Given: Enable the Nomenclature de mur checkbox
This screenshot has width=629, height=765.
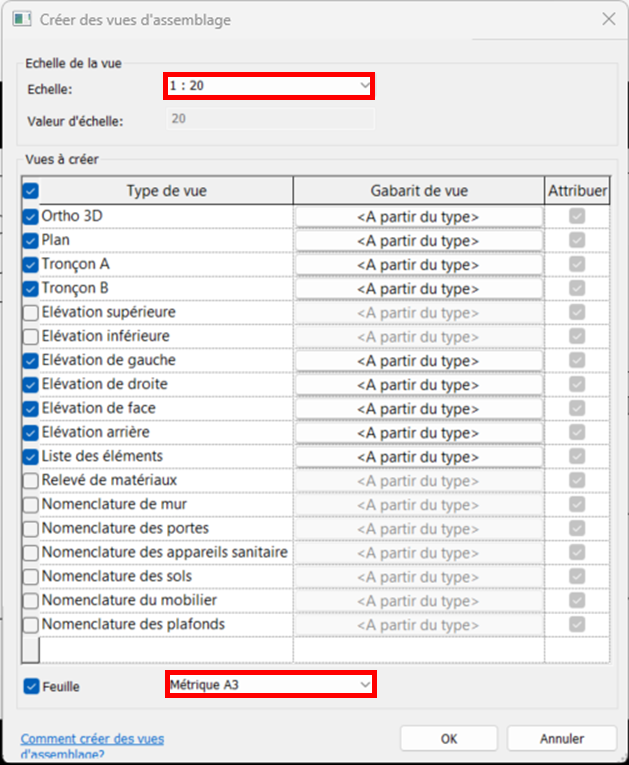Looking at the screenshot, I should 30,504.
